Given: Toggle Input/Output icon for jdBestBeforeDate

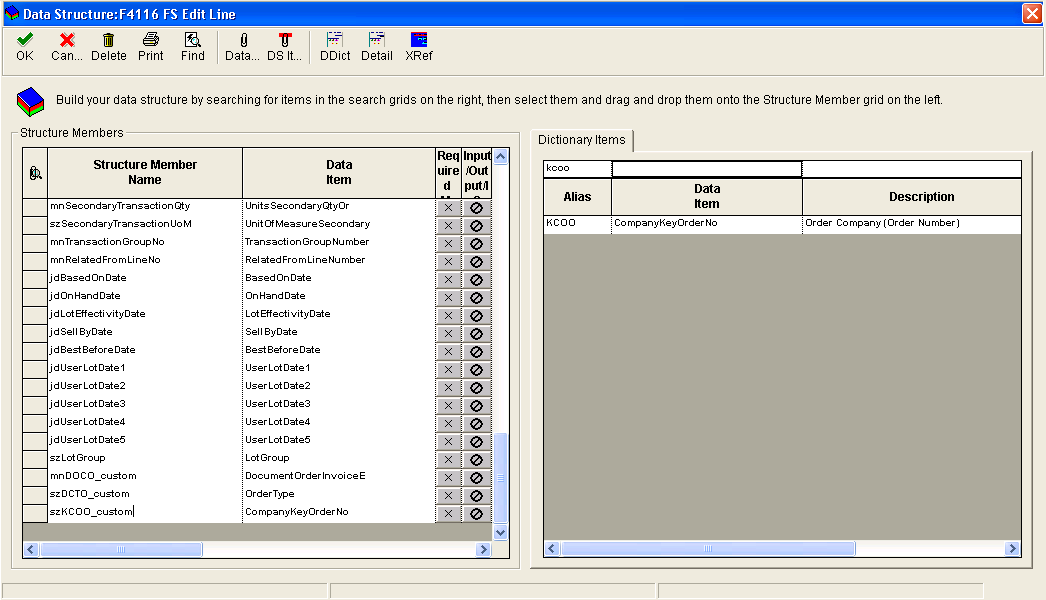Looking at the screenshot, I should coord(476,352).
